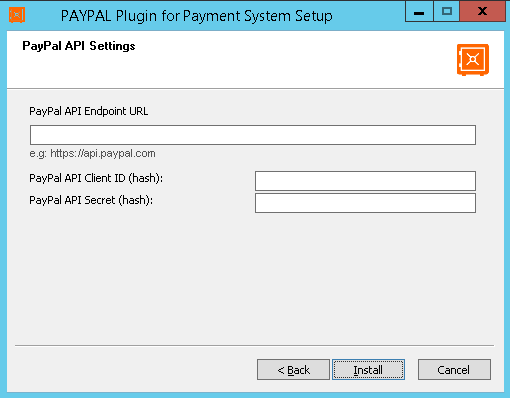The width and height of the screenshot is (510, 398).
Task: Click the PayPal API Endpoint URL label
Action: tap(89, 111)
